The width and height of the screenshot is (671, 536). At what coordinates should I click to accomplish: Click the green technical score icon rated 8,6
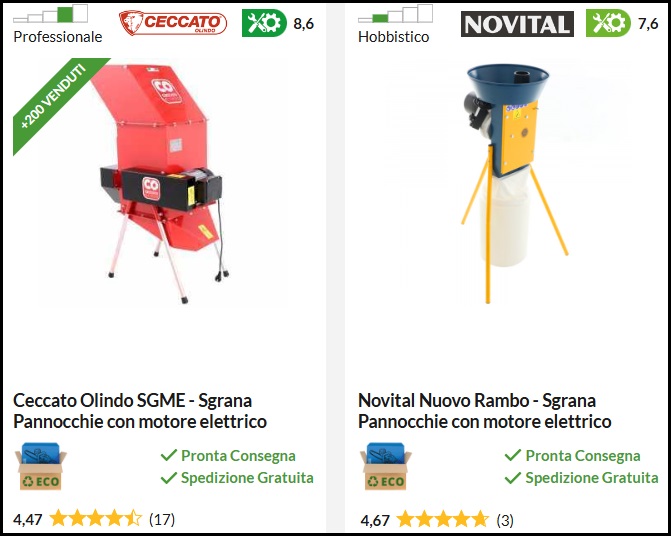(x=264, y=23)
